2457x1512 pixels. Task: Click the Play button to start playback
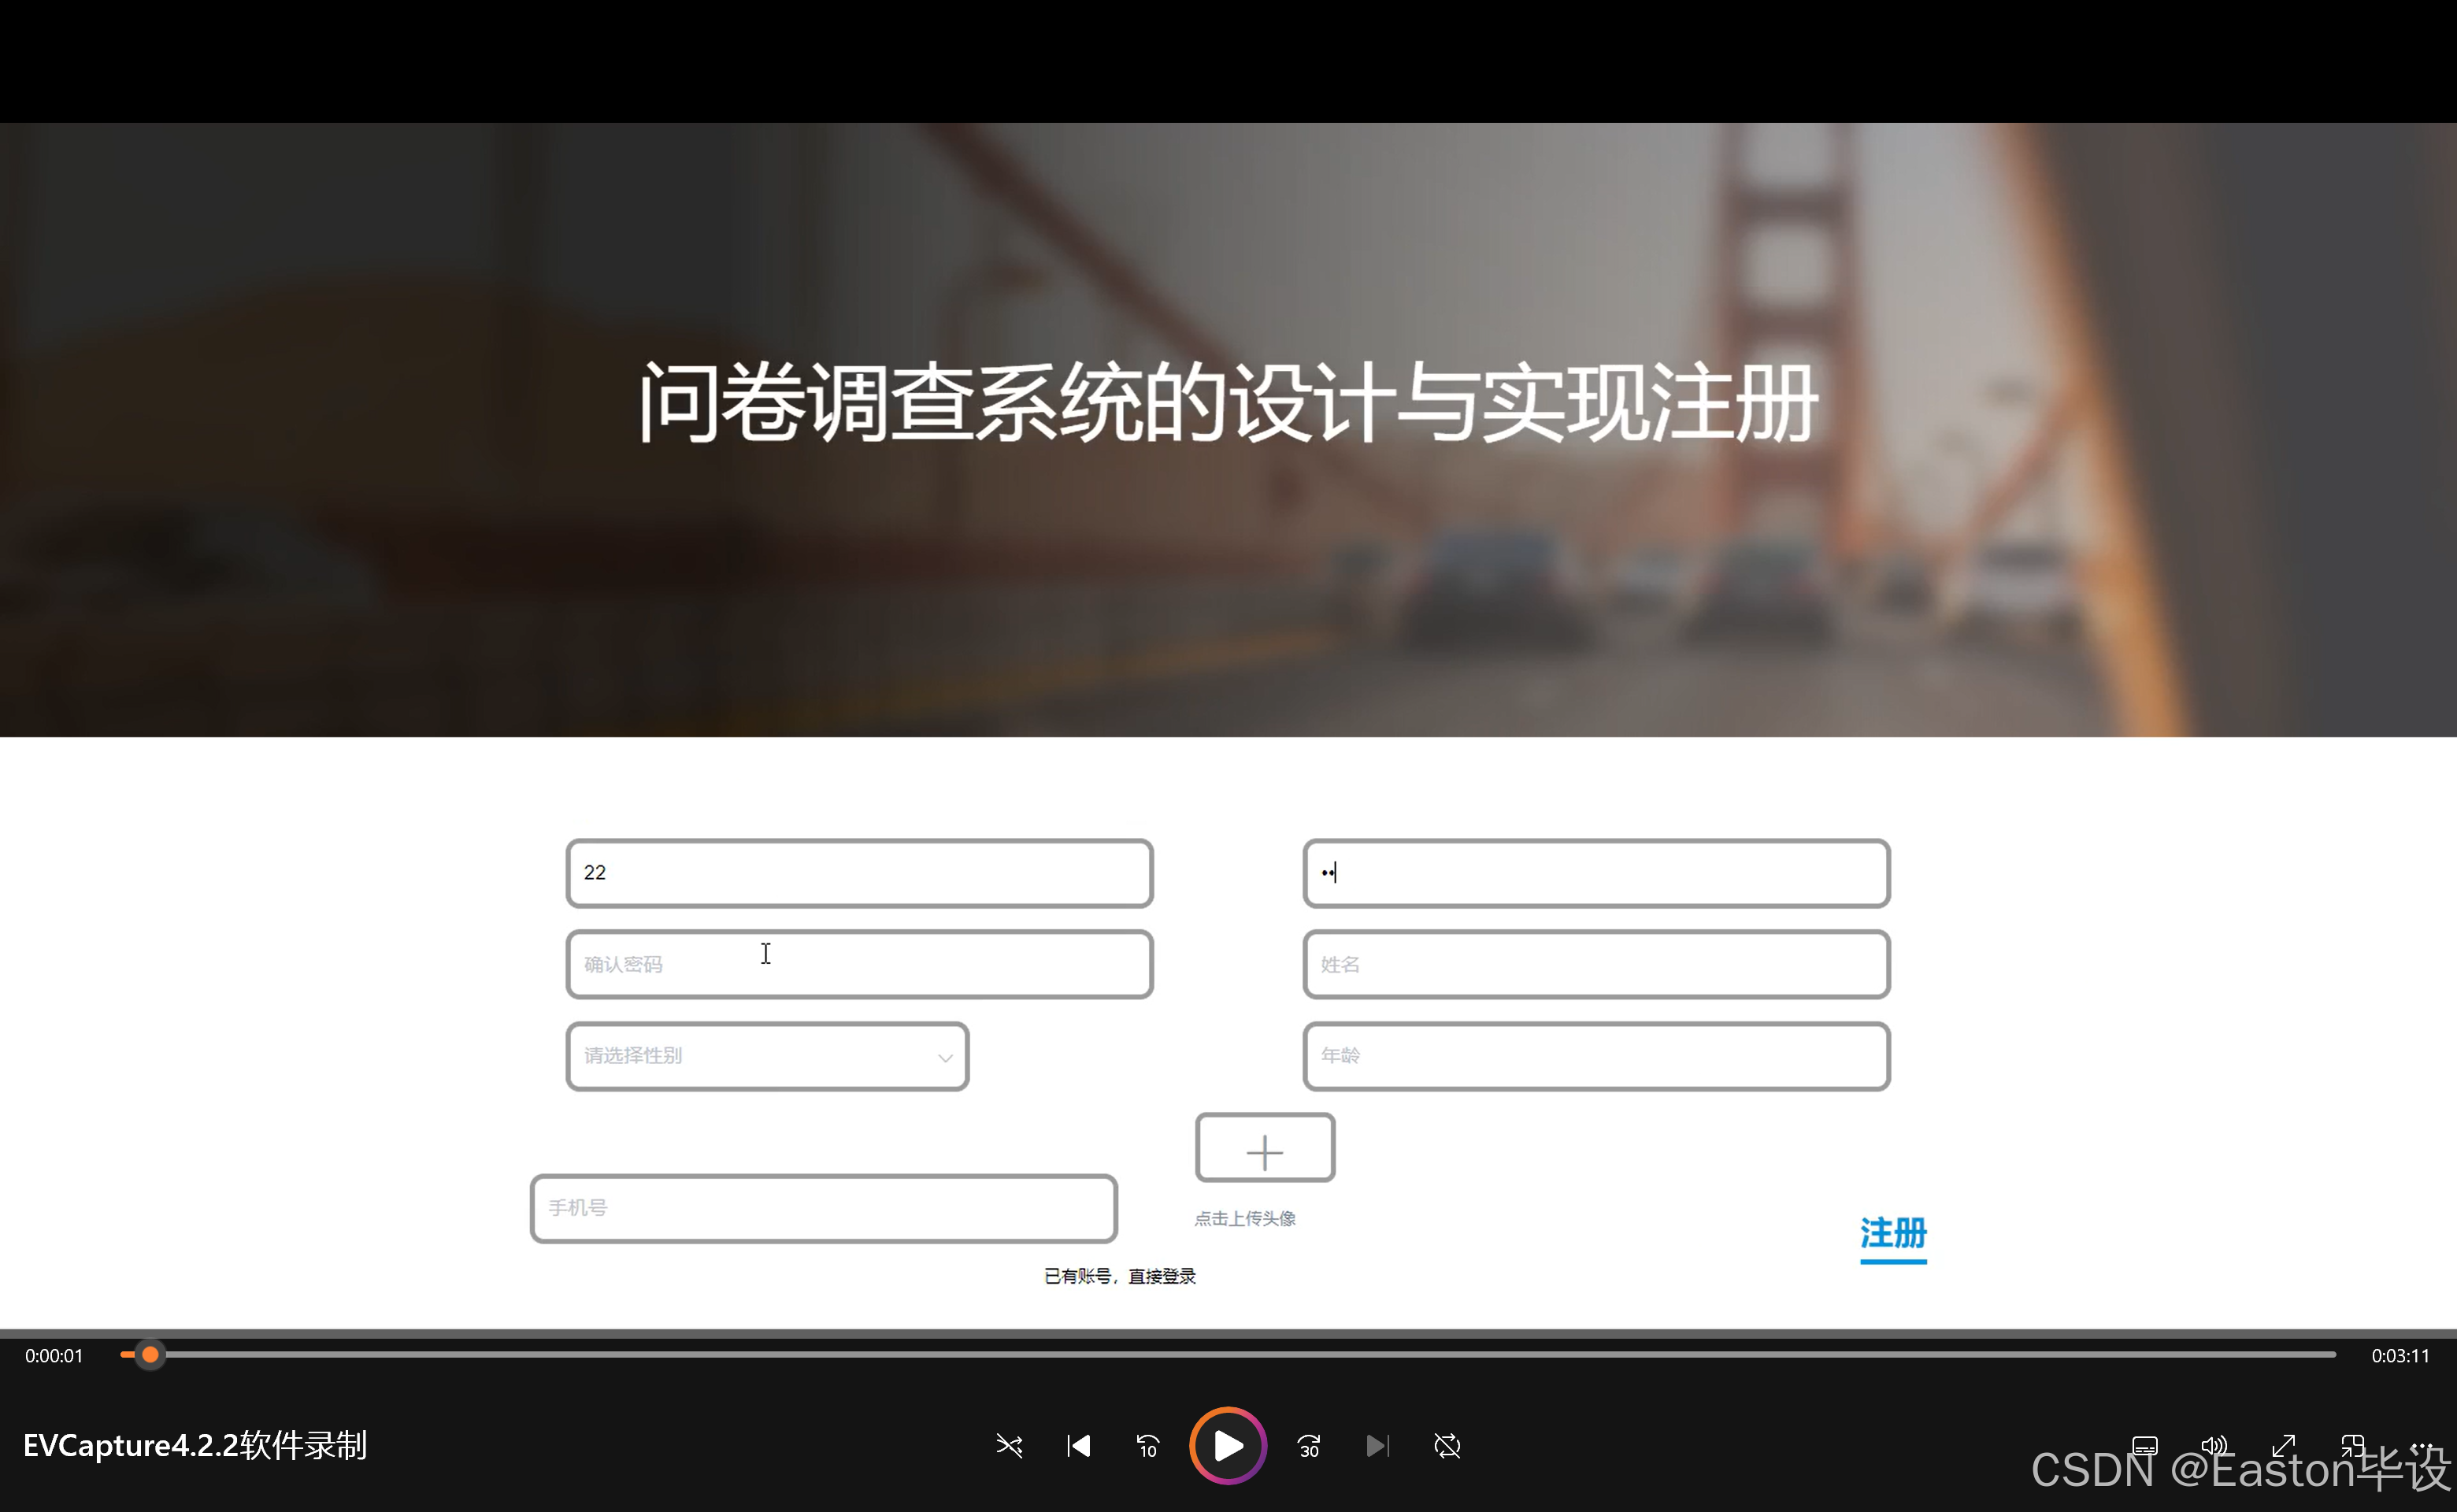click(x=1227, y=1446)
